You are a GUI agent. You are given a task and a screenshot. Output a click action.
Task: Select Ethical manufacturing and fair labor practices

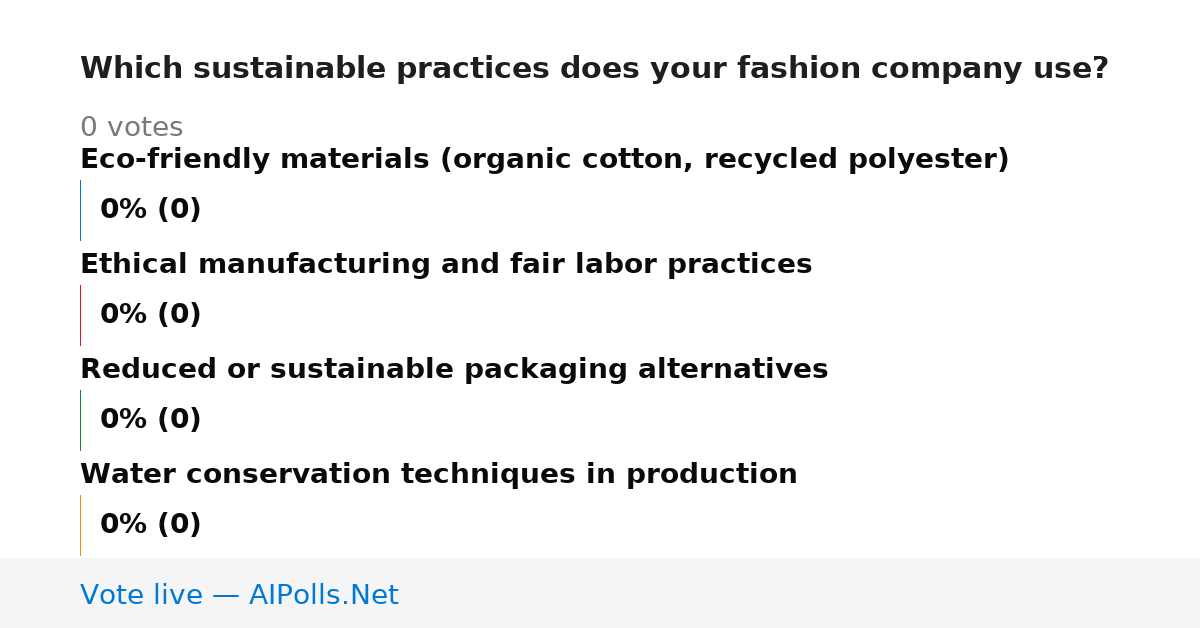[446, 265]
